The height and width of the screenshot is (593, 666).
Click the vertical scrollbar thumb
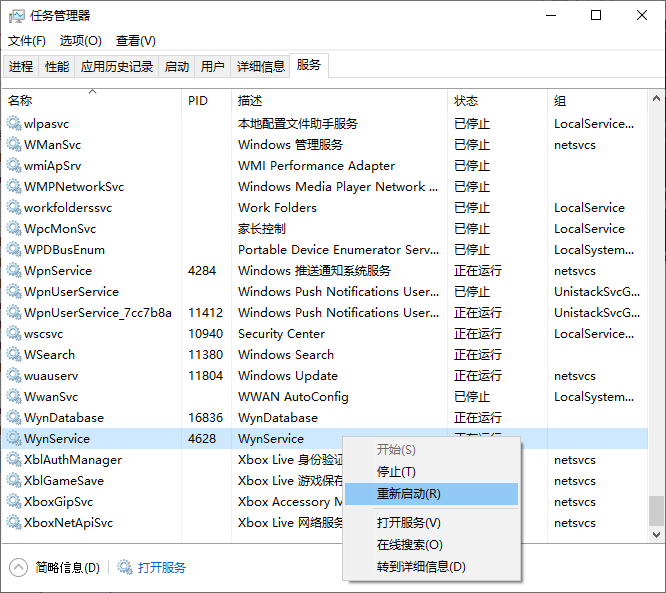(656, 510)
